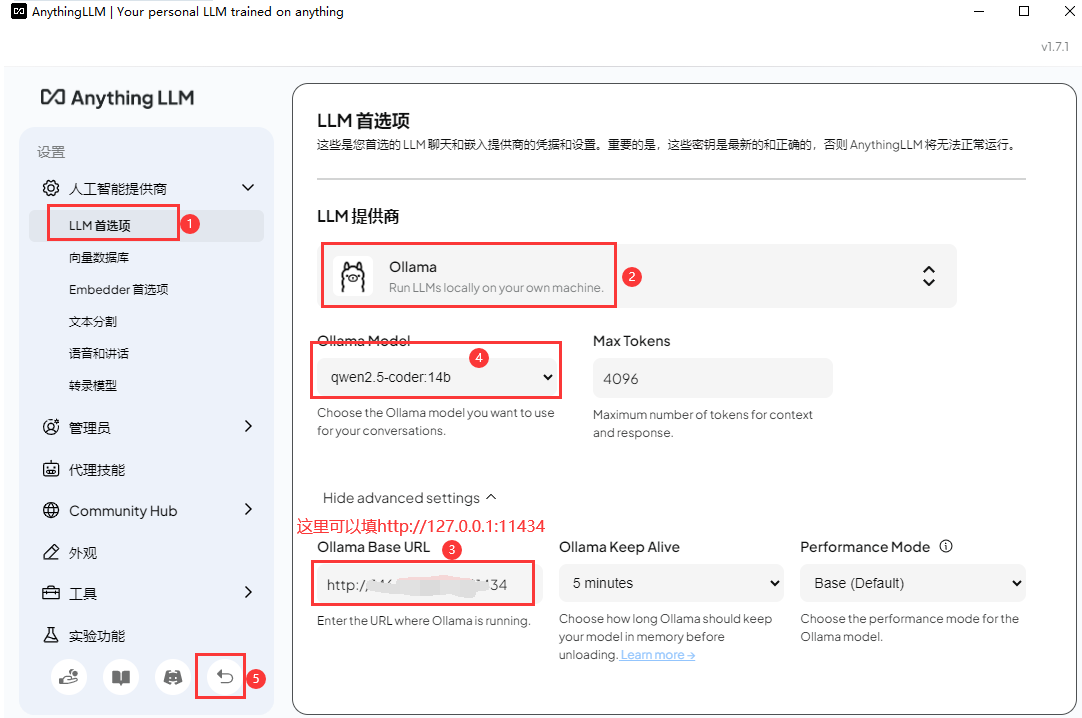Click the 管理员 user icon

(51, 427)
